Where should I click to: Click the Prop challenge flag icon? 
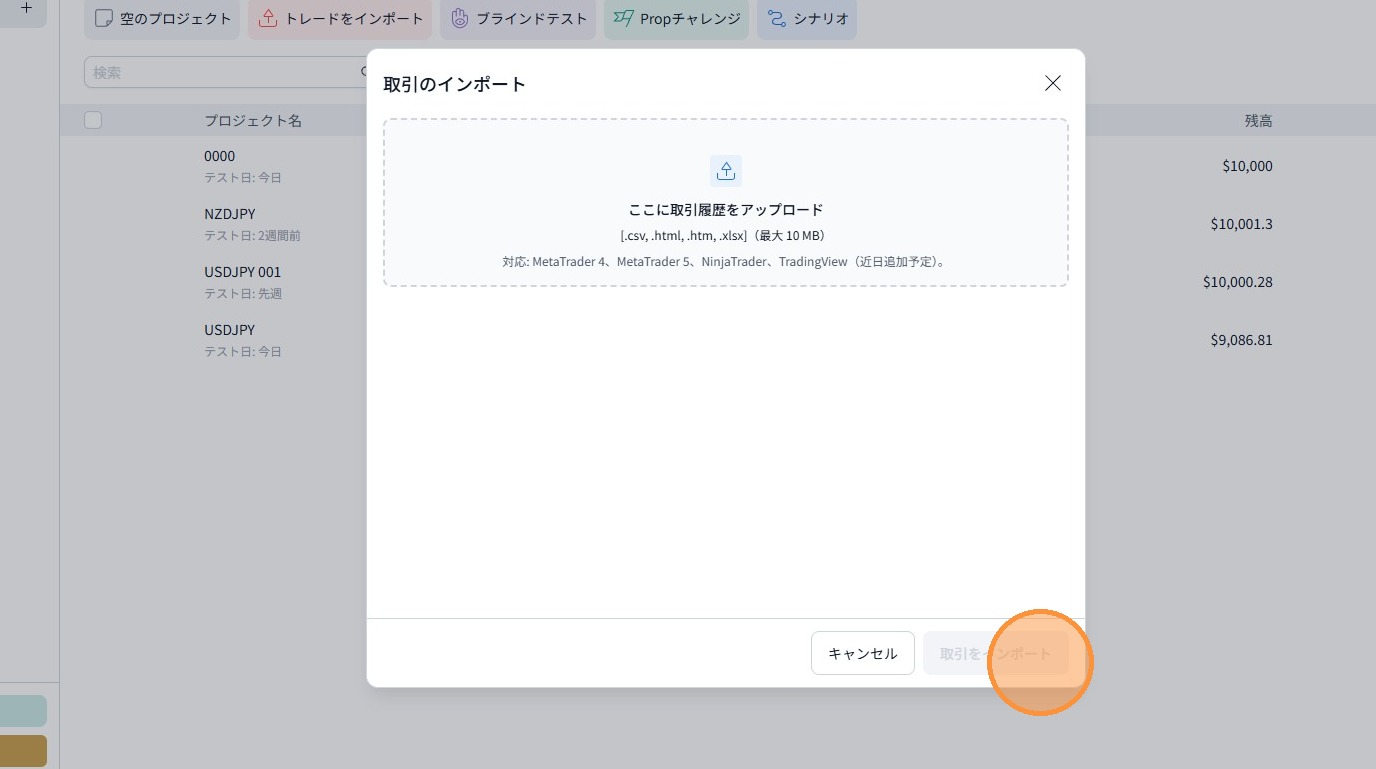[x=624, y=19]
